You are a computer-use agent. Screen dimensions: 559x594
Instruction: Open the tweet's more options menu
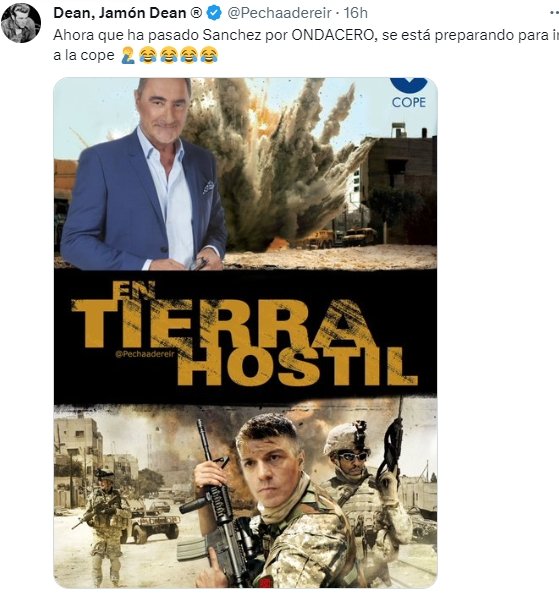554,13
